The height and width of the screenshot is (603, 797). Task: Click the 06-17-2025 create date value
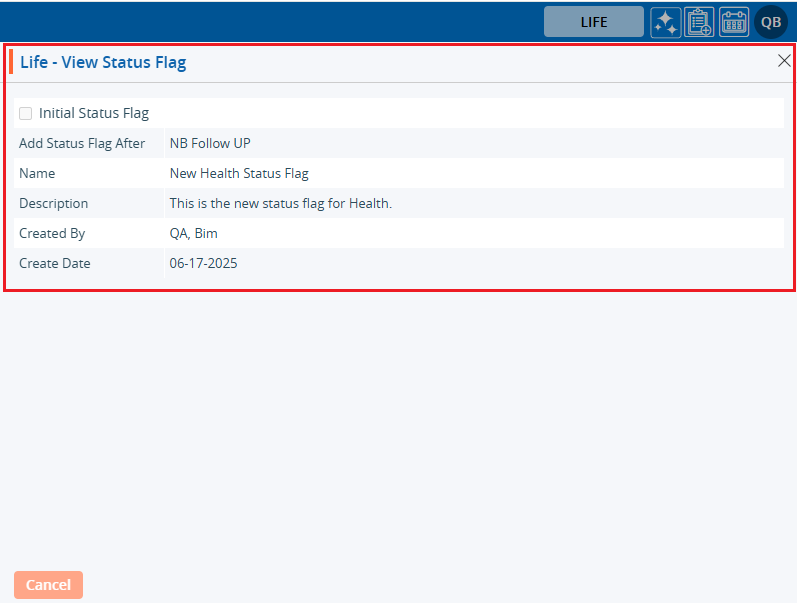tap(203, 263)
